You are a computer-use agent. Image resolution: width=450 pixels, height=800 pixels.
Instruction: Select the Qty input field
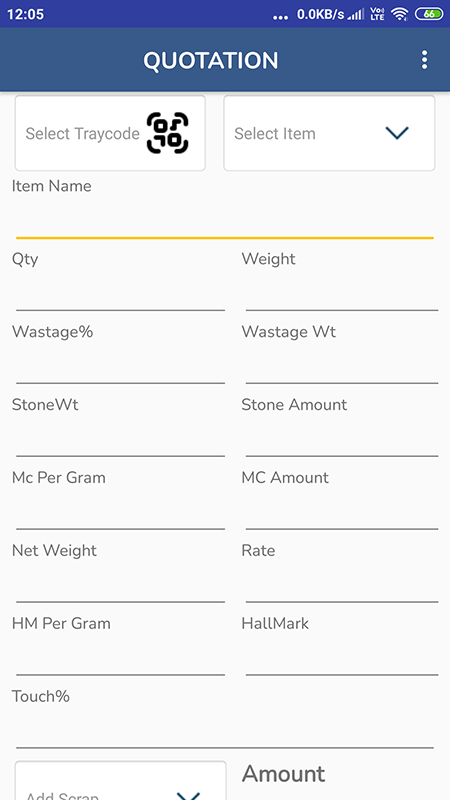click(120, 291)
